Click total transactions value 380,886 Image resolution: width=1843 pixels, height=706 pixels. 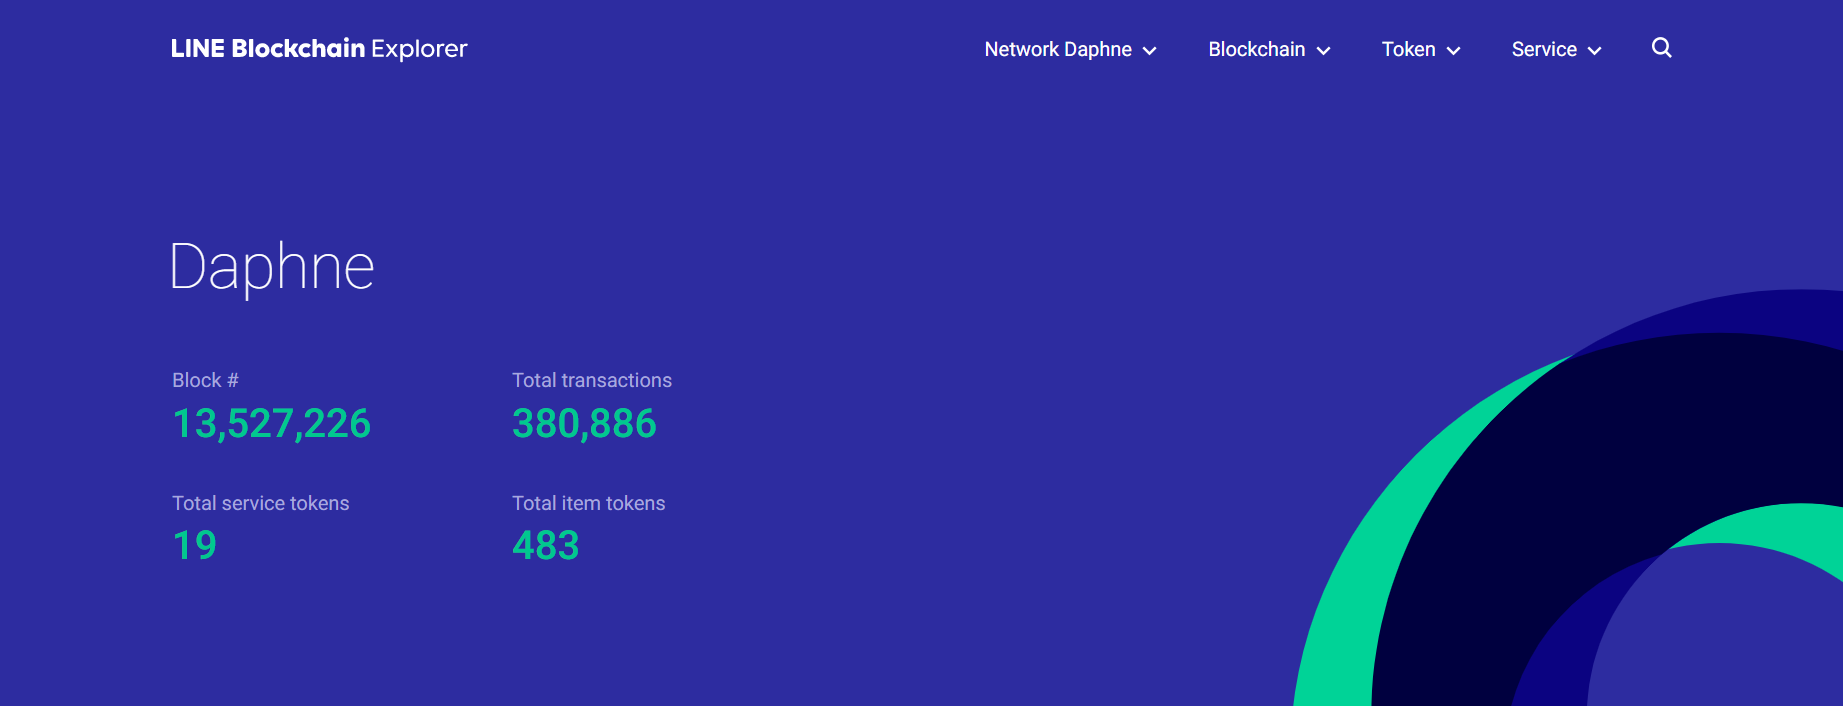[x=584, y=424]
